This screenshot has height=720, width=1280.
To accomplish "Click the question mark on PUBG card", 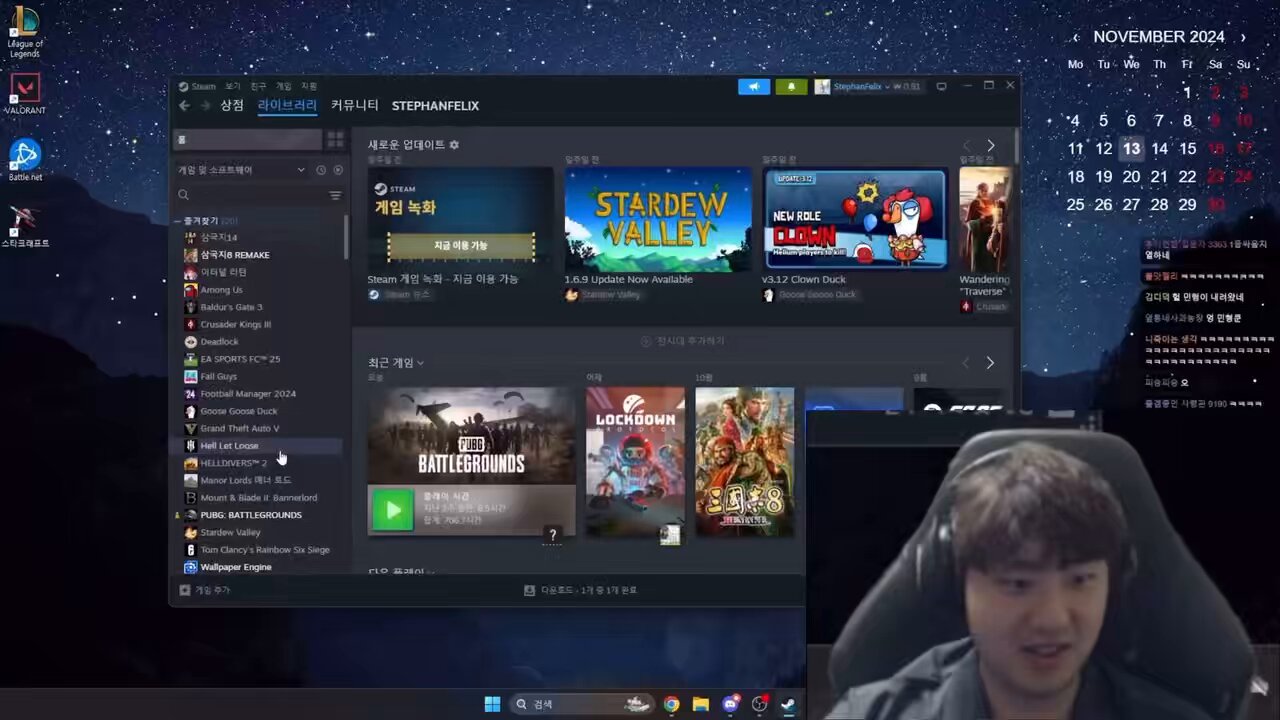I will click(x=552, y=535).
